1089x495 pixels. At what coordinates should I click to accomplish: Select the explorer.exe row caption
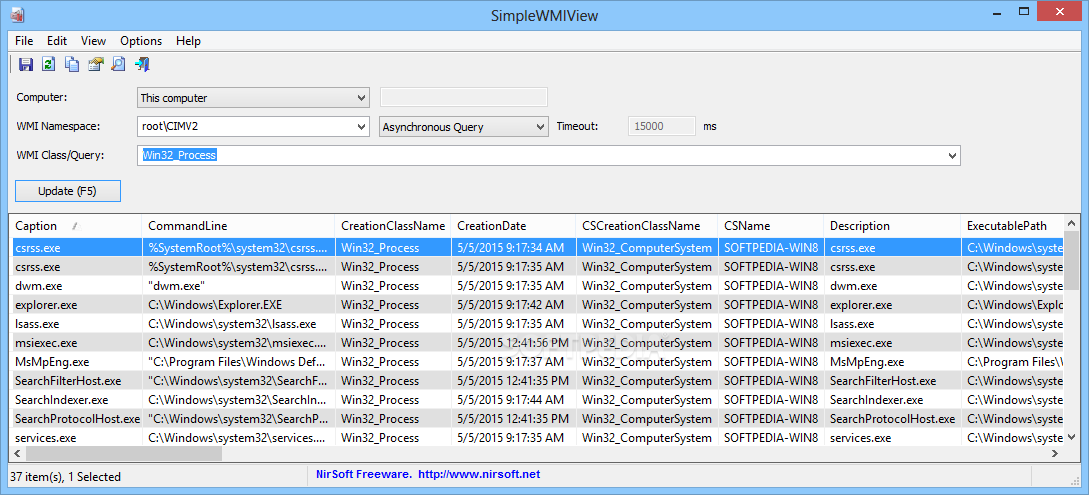(46, 305)
